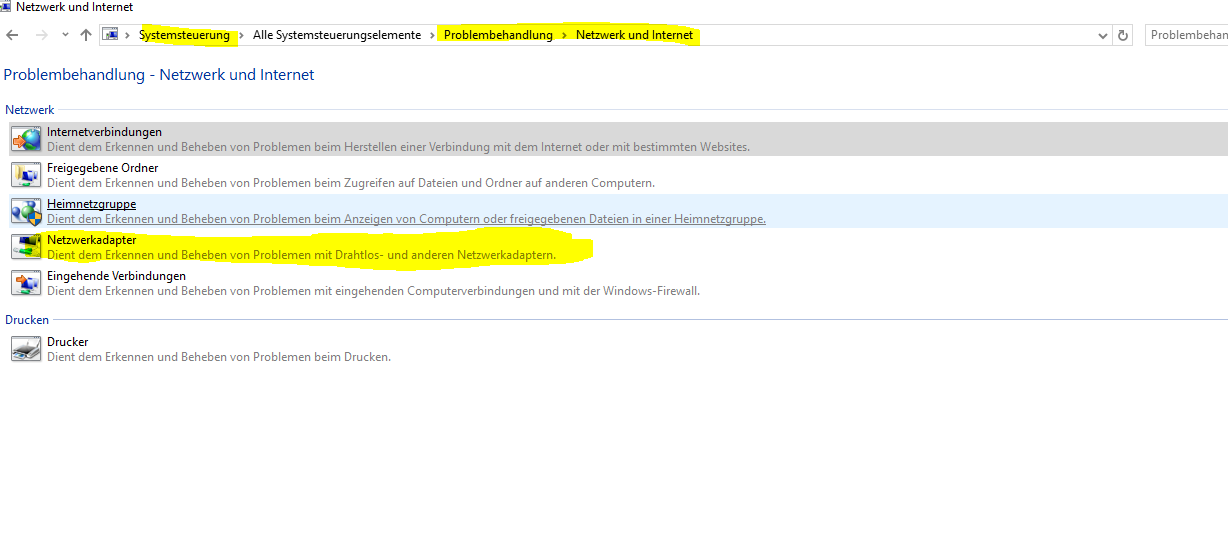This screenshot has height=557, width=1228.
Task: Go back with the left arrow
Action: coord(12,35)
